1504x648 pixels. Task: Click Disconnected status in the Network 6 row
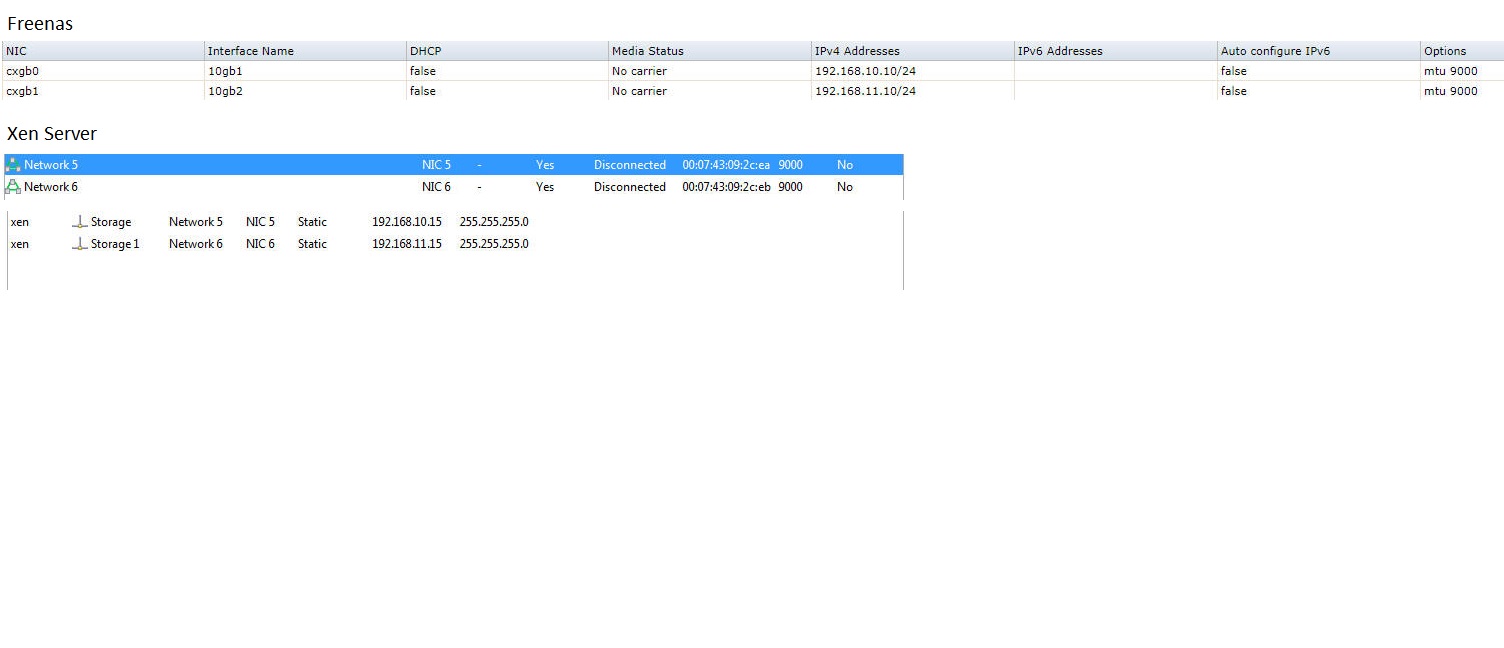[630, 187]
